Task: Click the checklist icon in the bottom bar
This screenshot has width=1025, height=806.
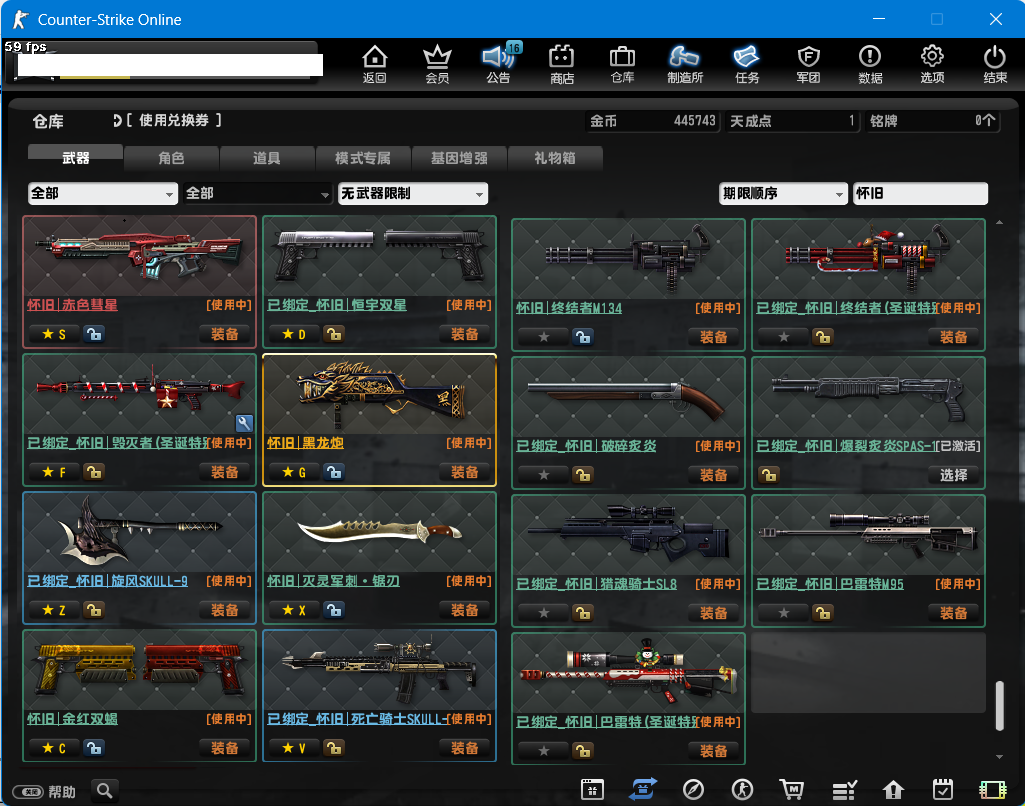Action: [x=844, y=790]
